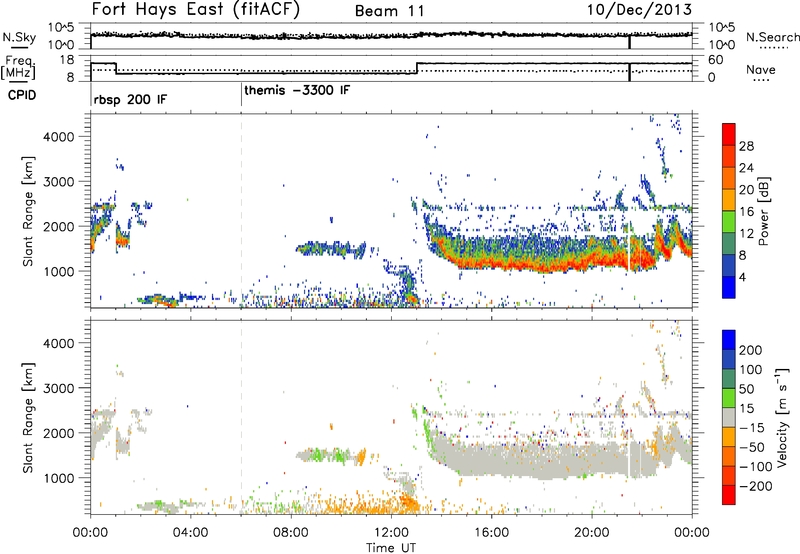This screenshot has width=800, height=554.
Task: Click the "4" power colorbar tick
Action: pyautogui.click(x=742, y=277)
